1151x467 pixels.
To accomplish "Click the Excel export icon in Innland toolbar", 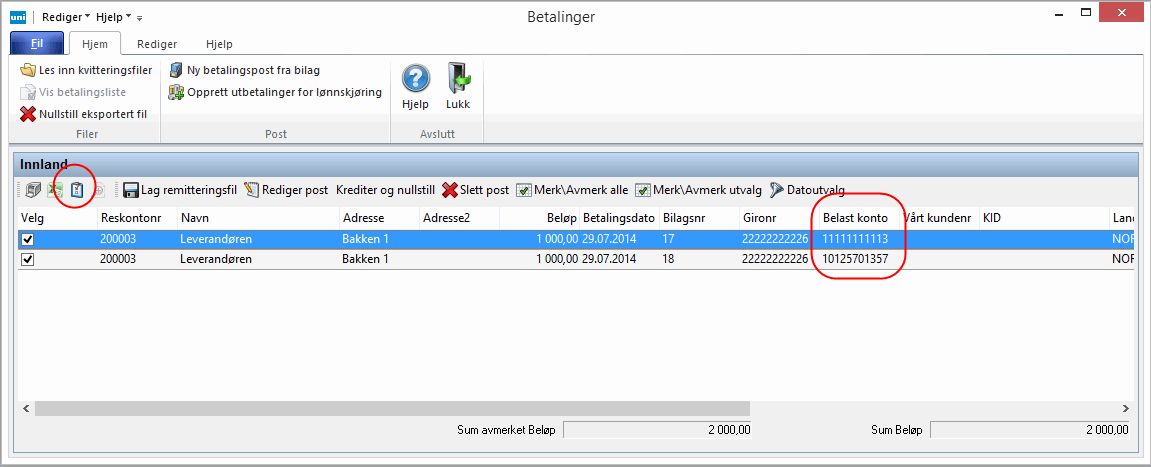I will [56, 189].
